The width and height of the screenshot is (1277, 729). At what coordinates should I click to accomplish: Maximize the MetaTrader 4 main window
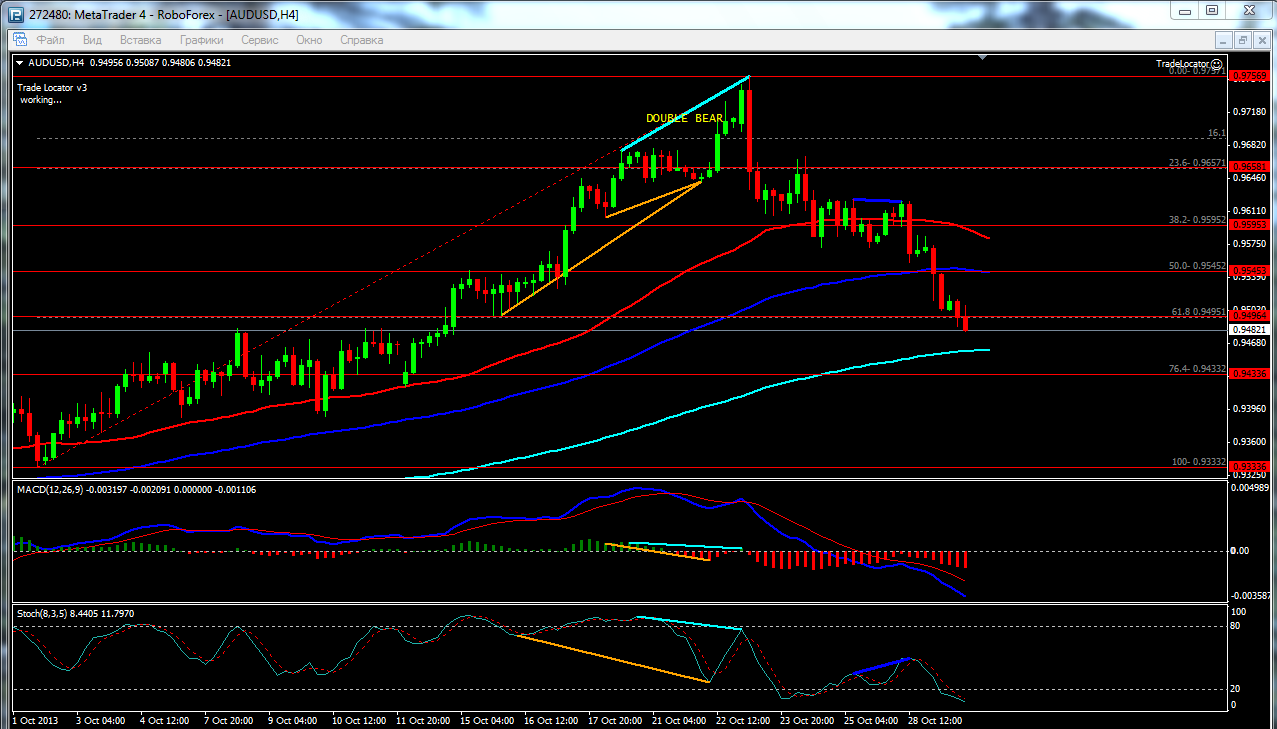[1211, 10]
